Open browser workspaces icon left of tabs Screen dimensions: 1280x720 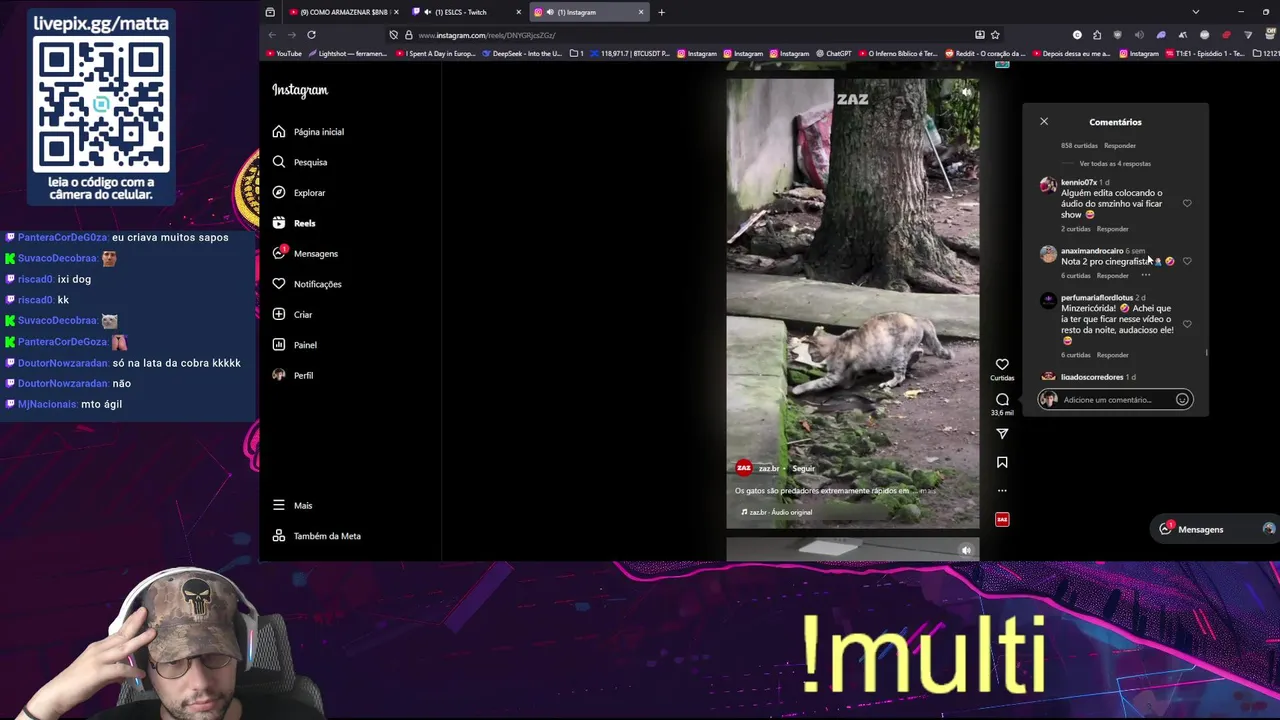[x=270, y=12]
